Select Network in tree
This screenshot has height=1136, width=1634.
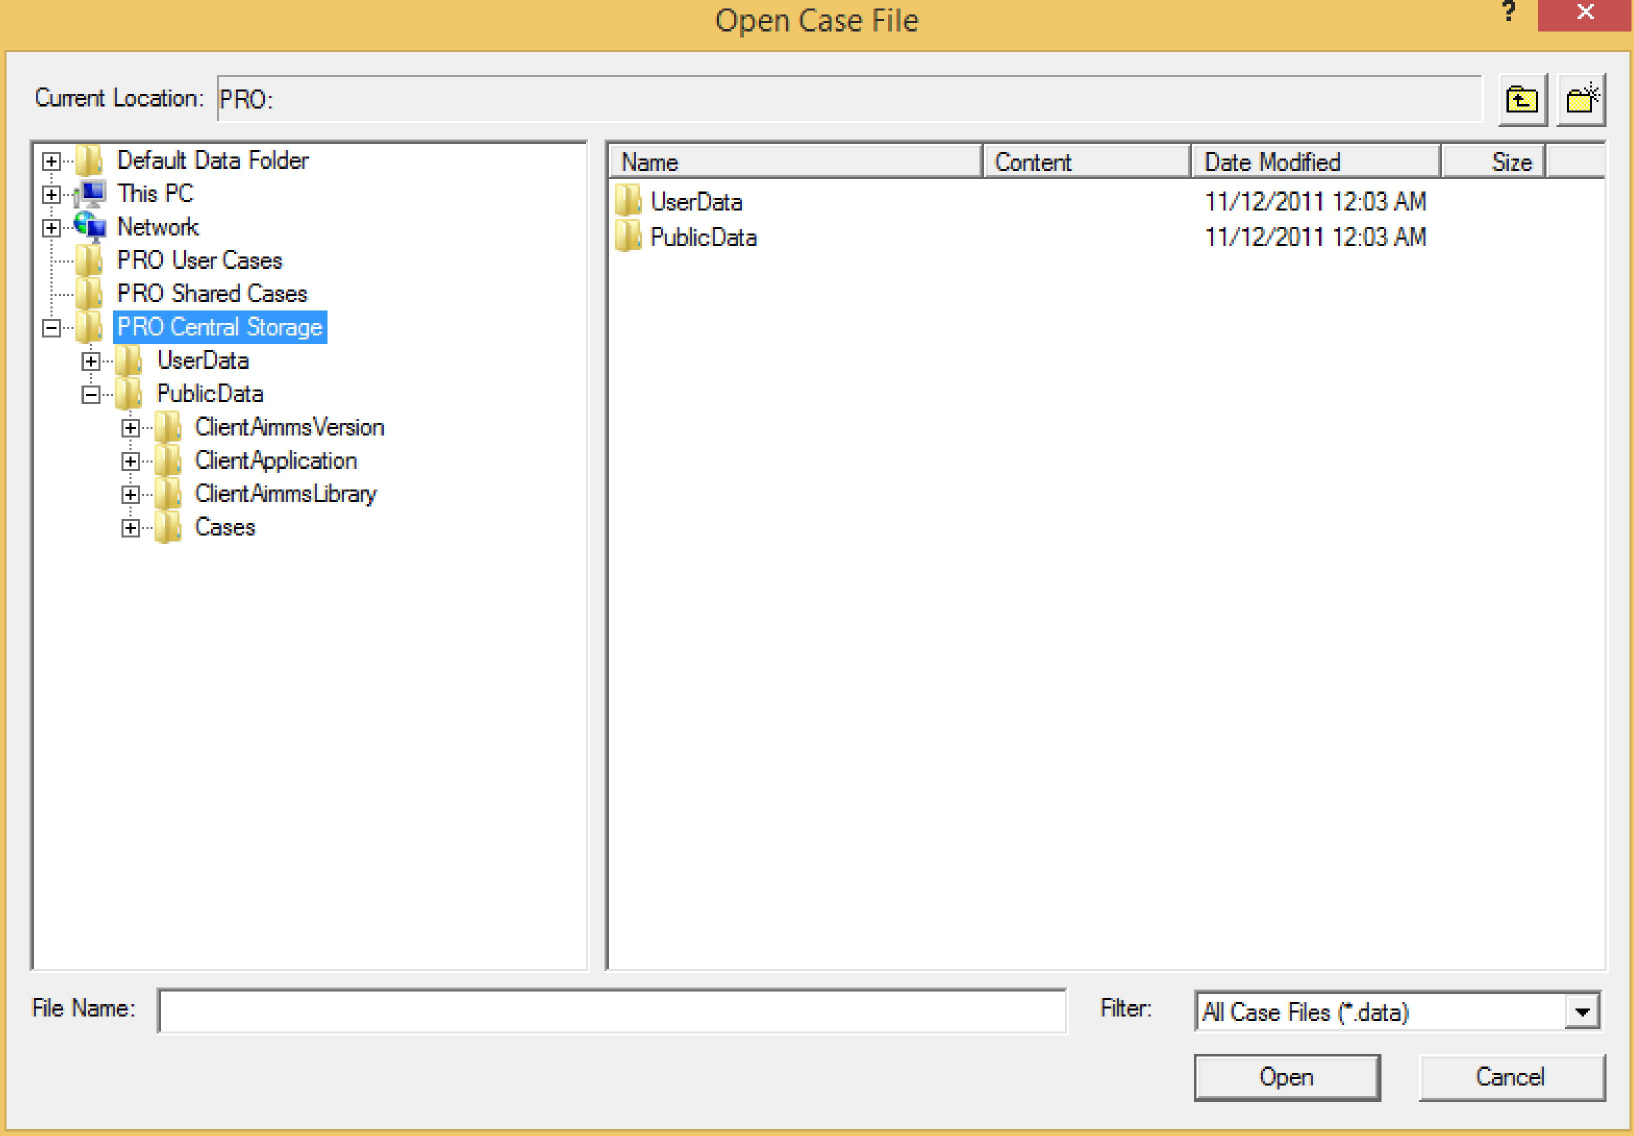158,227
